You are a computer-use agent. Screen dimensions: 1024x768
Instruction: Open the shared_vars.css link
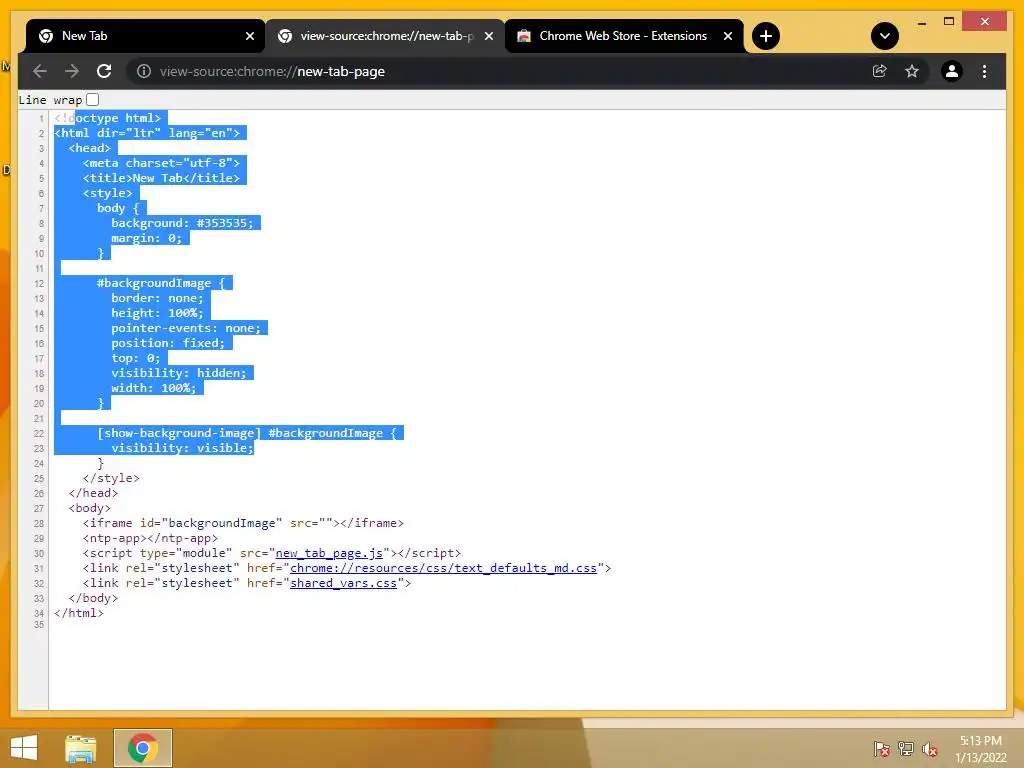[x=344, y=583]
